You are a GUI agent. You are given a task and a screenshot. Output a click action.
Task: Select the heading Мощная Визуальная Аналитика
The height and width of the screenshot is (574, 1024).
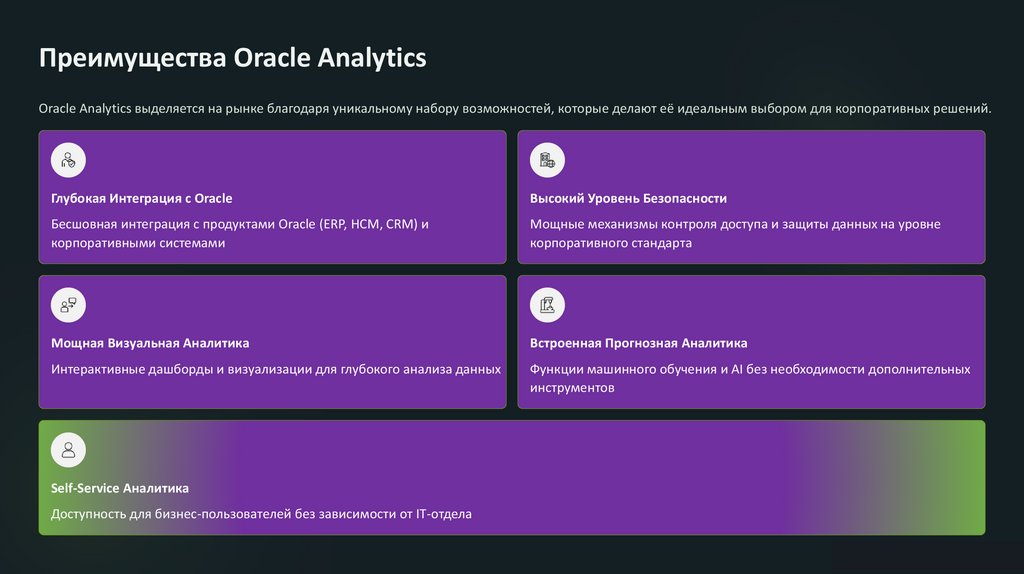coord(150,343)
